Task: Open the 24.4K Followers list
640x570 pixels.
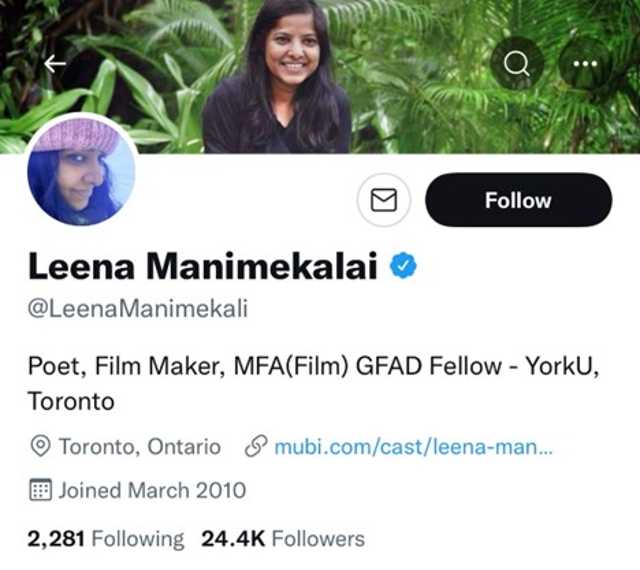Action: click(283, 539)
